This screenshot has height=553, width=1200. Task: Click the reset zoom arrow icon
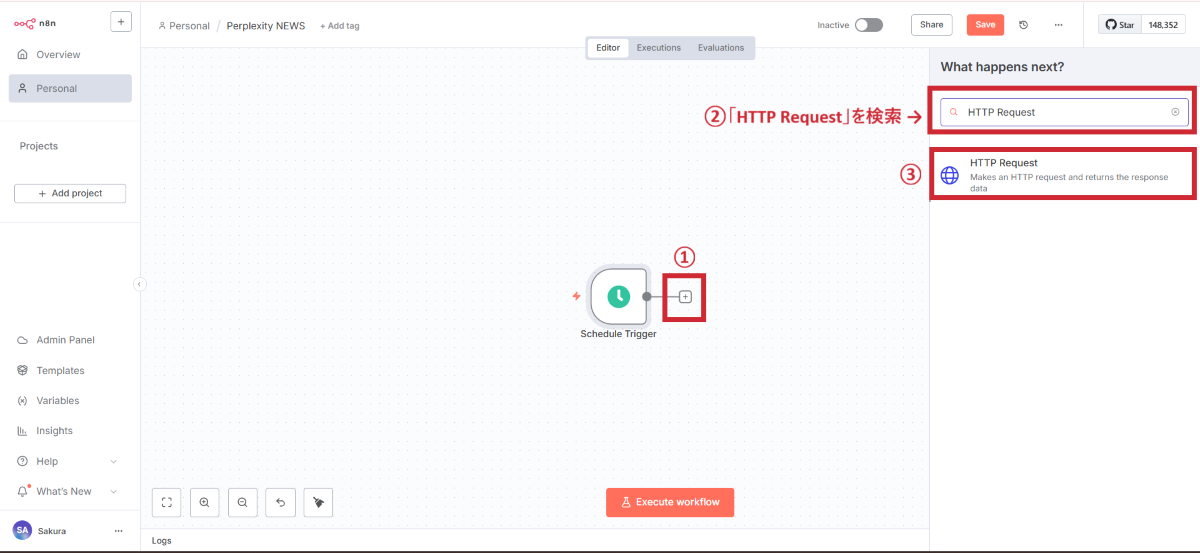click(x=280, y=503)
